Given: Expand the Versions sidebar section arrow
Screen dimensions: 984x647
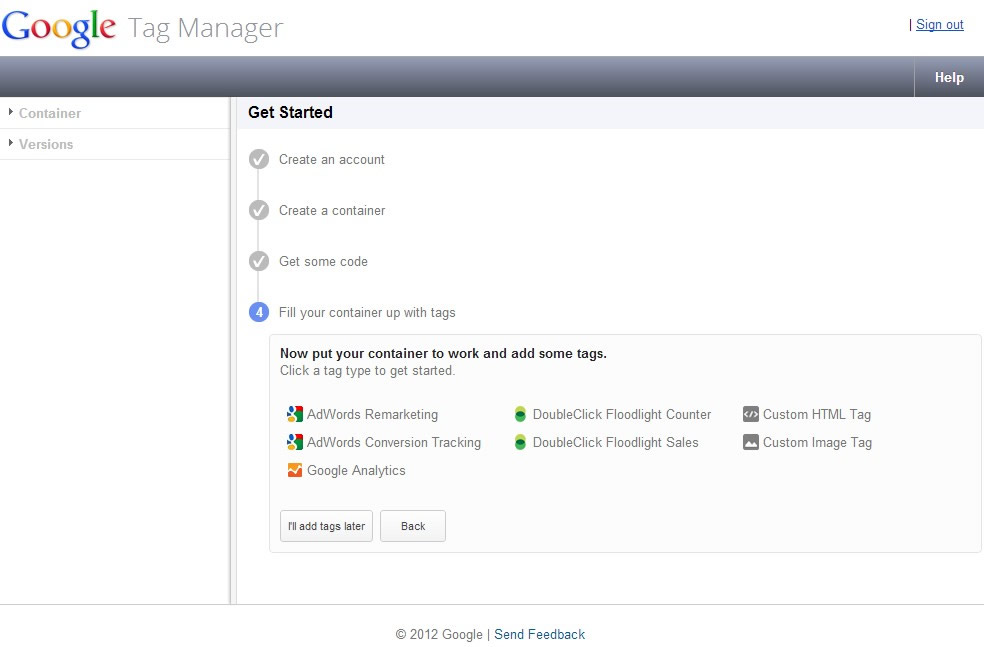Looking at the screenshot, I should click(x=11, y=143).
